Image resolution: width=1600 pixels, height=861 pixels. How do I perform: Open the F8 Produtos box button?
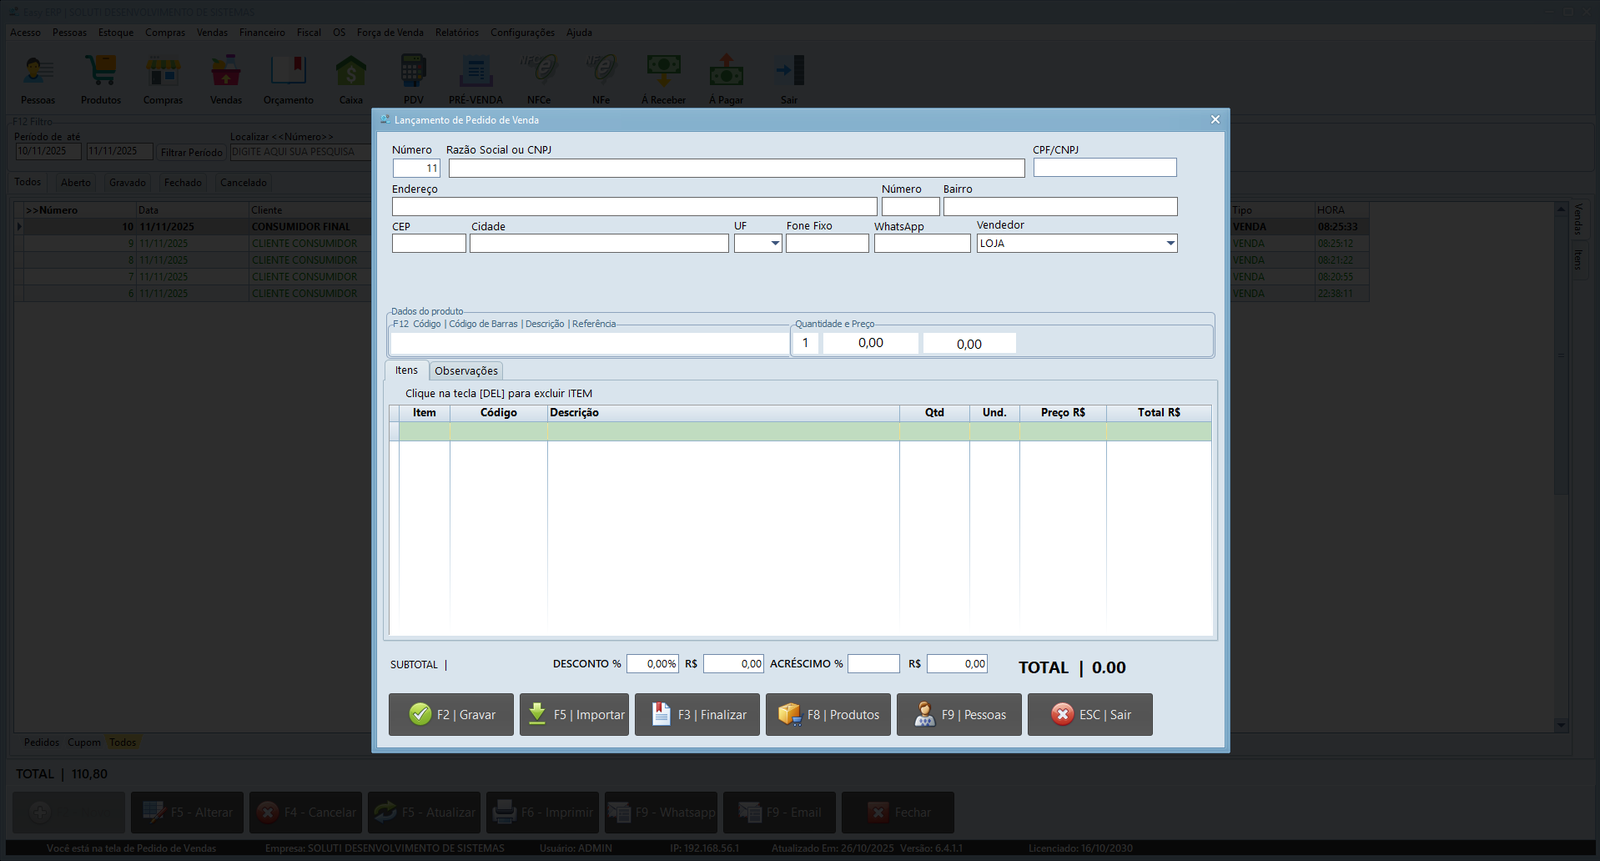point(828,715)
